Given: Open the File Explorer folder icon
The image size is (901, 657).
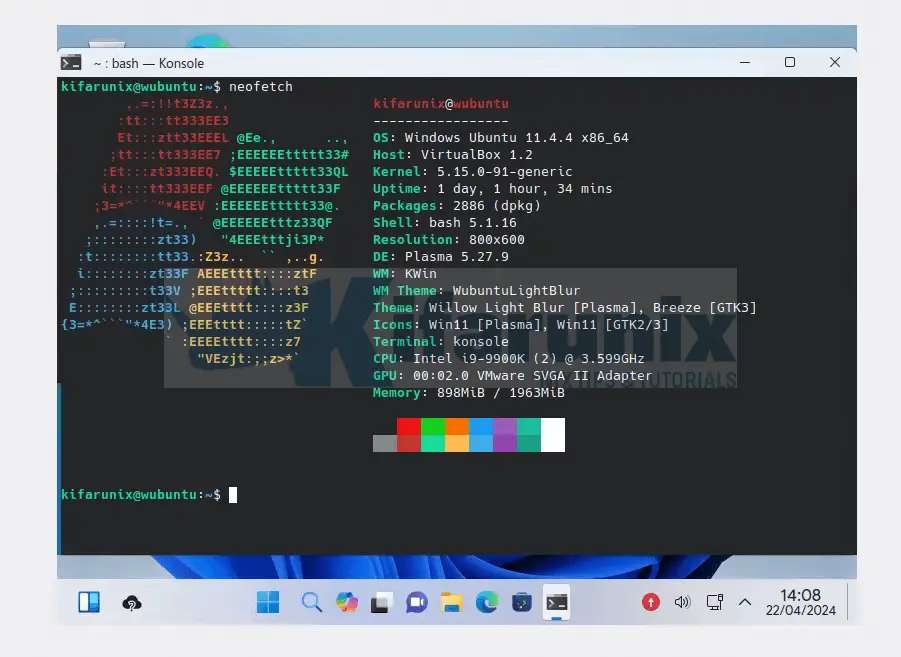Looking at the screenshot, I should click(x=451, y=602).
